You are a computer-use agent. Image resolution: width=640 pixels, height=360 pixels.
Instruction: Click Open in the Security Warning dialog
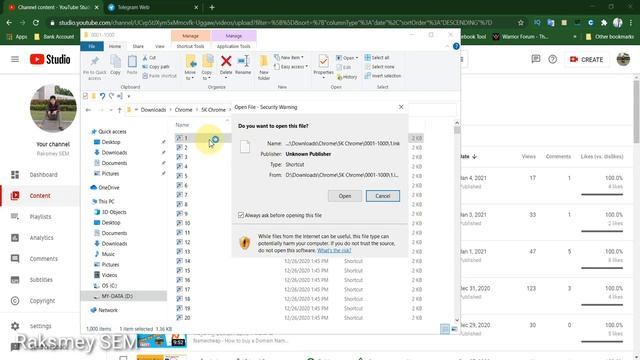pyautogui.click(x=344, y=196)
